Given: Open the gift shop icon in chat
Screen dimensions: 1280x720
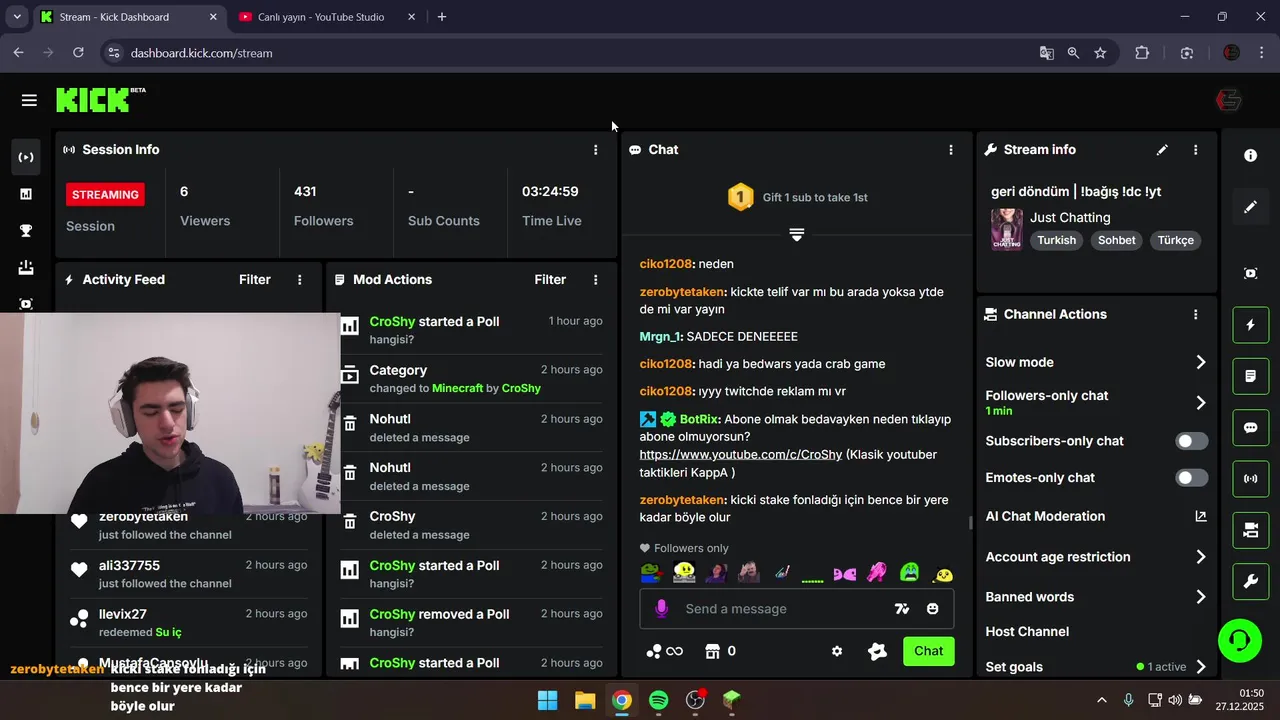Looking at the screenshot, I should click(x=713, y=651).
